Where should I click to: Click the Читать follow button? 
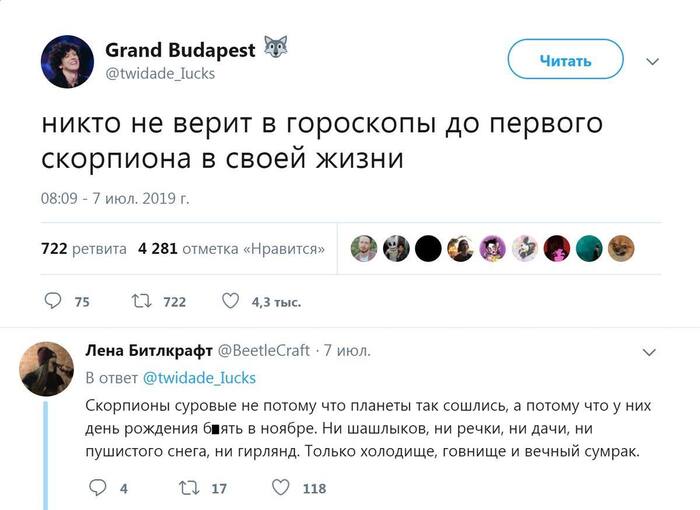pos(565,61)
